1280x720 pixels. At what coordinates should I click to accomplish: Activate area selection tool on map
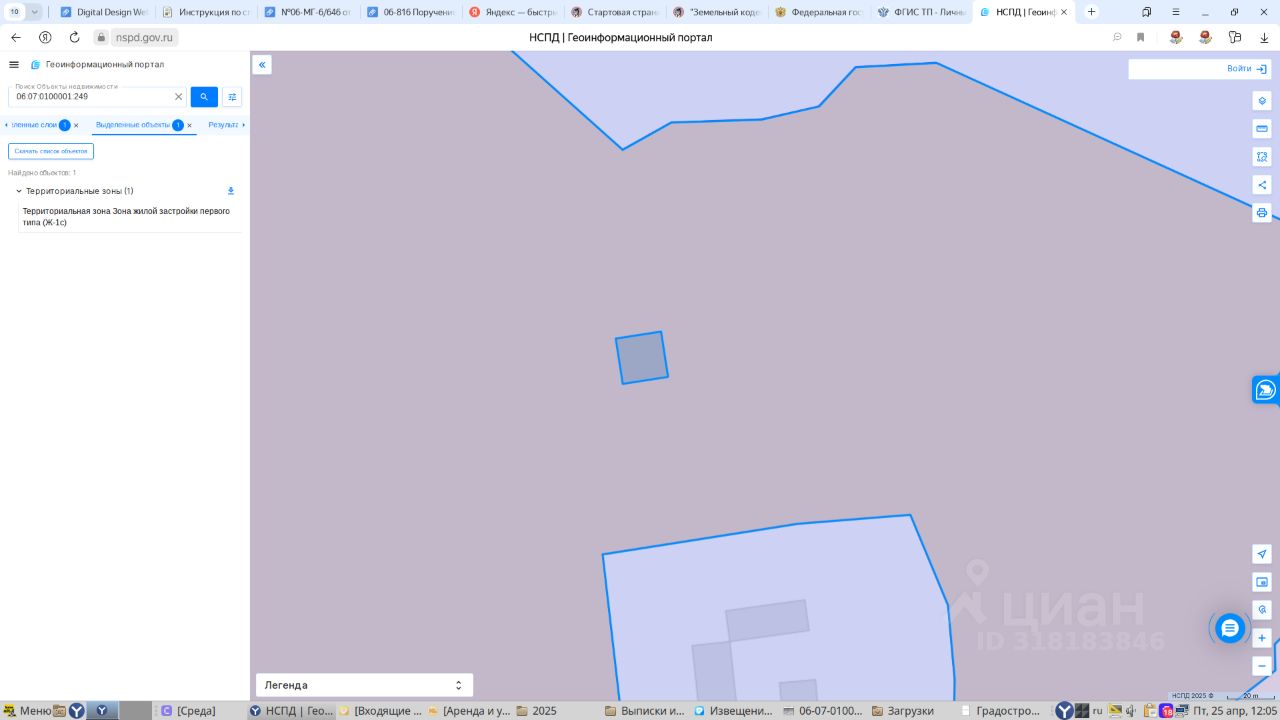[1262, 157]
